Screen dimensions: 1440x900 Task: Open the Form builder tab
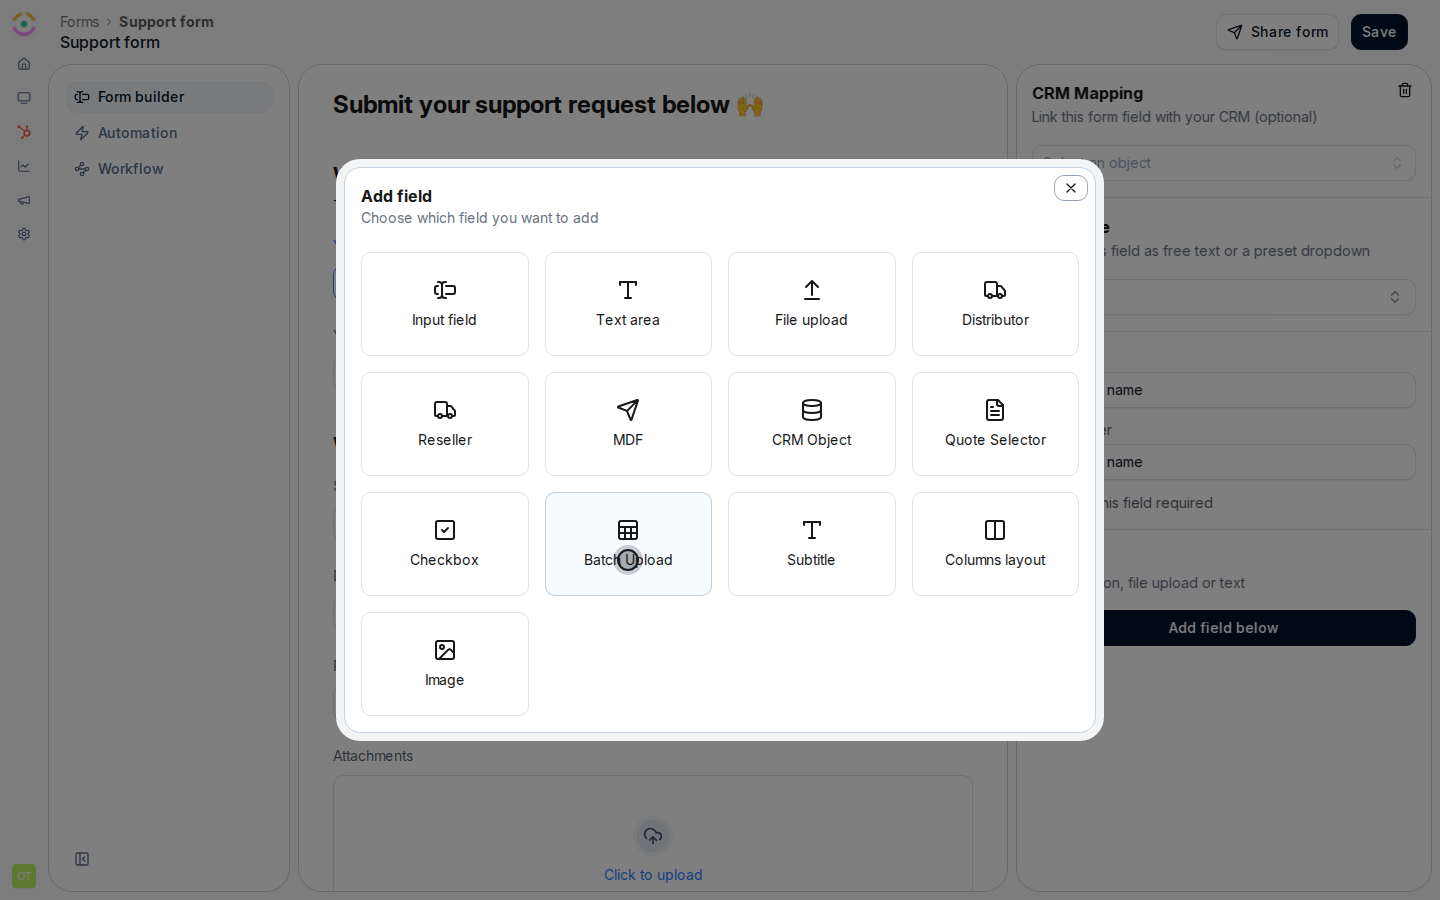click(169, 97)
